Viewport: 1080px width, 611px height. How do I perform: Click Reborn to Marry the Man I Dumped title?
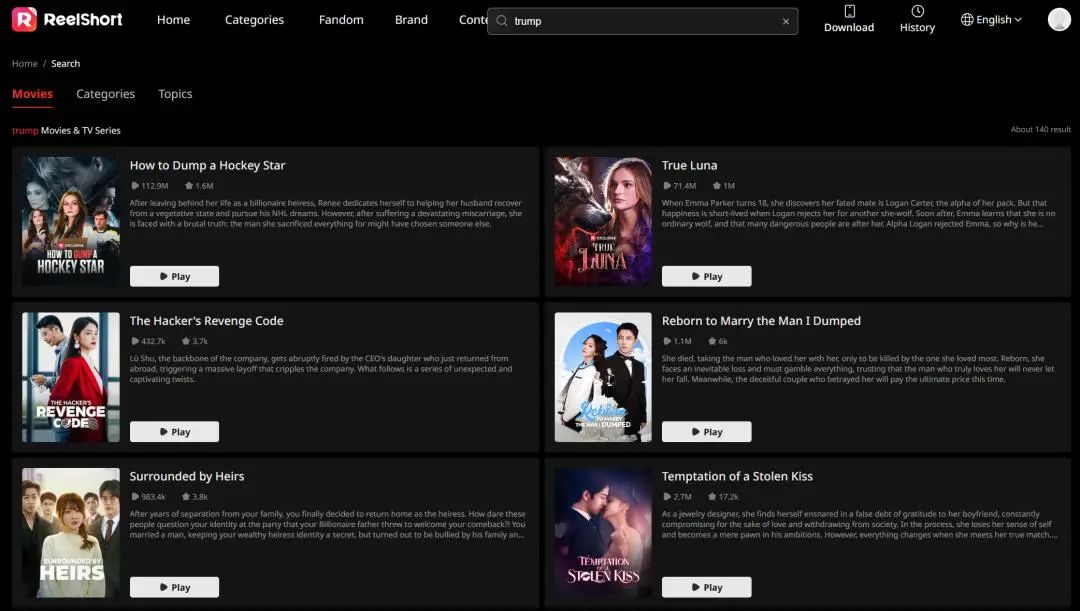click(761, 321)
